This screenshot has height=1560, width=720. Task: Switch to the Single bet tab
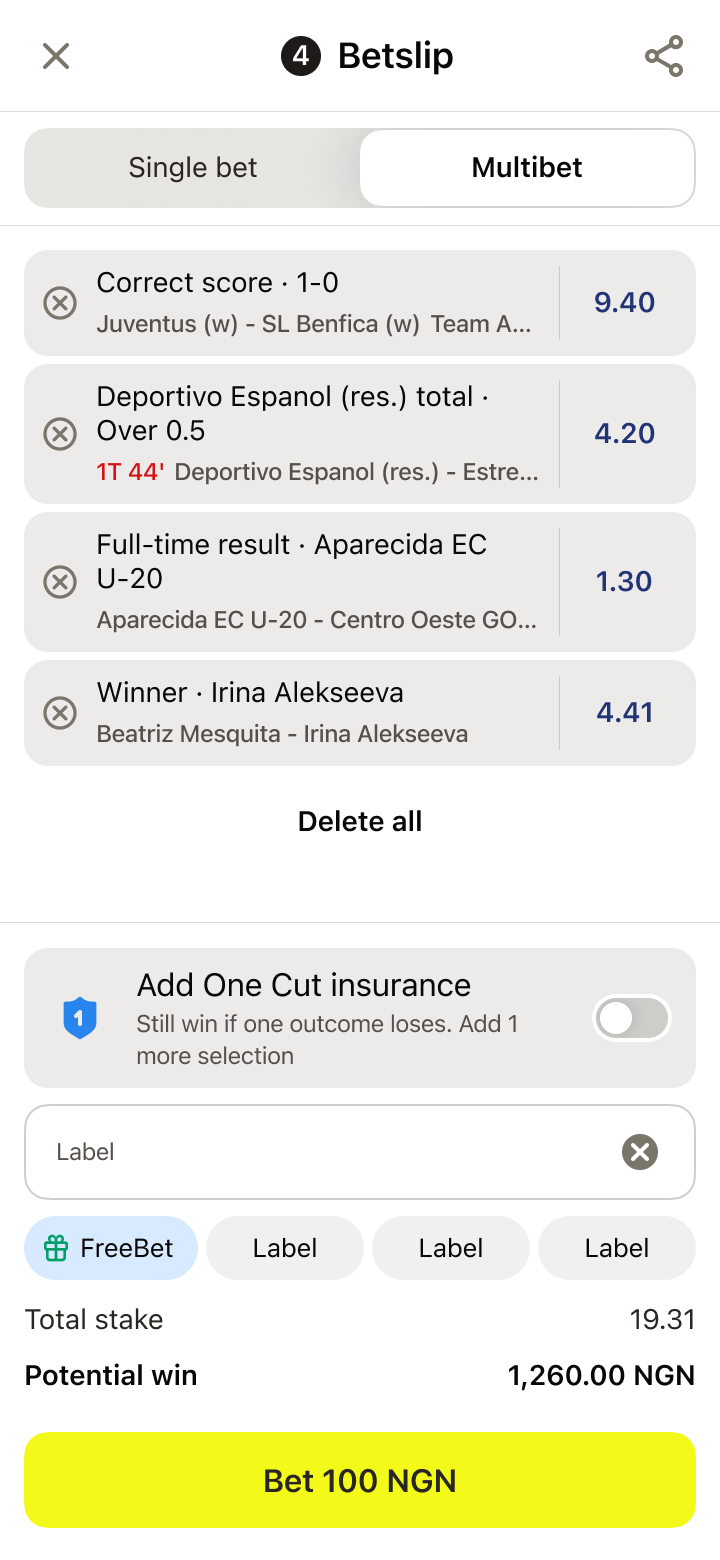193,168
